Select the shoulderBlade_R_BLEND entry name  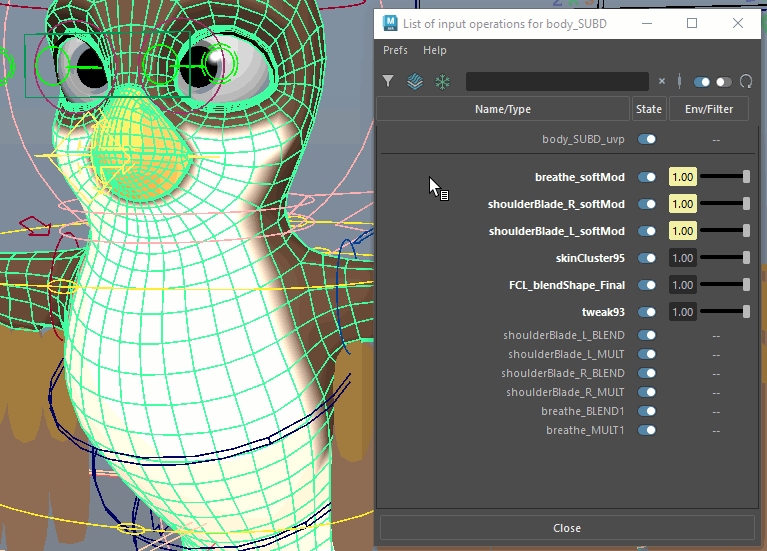point(563,373)
